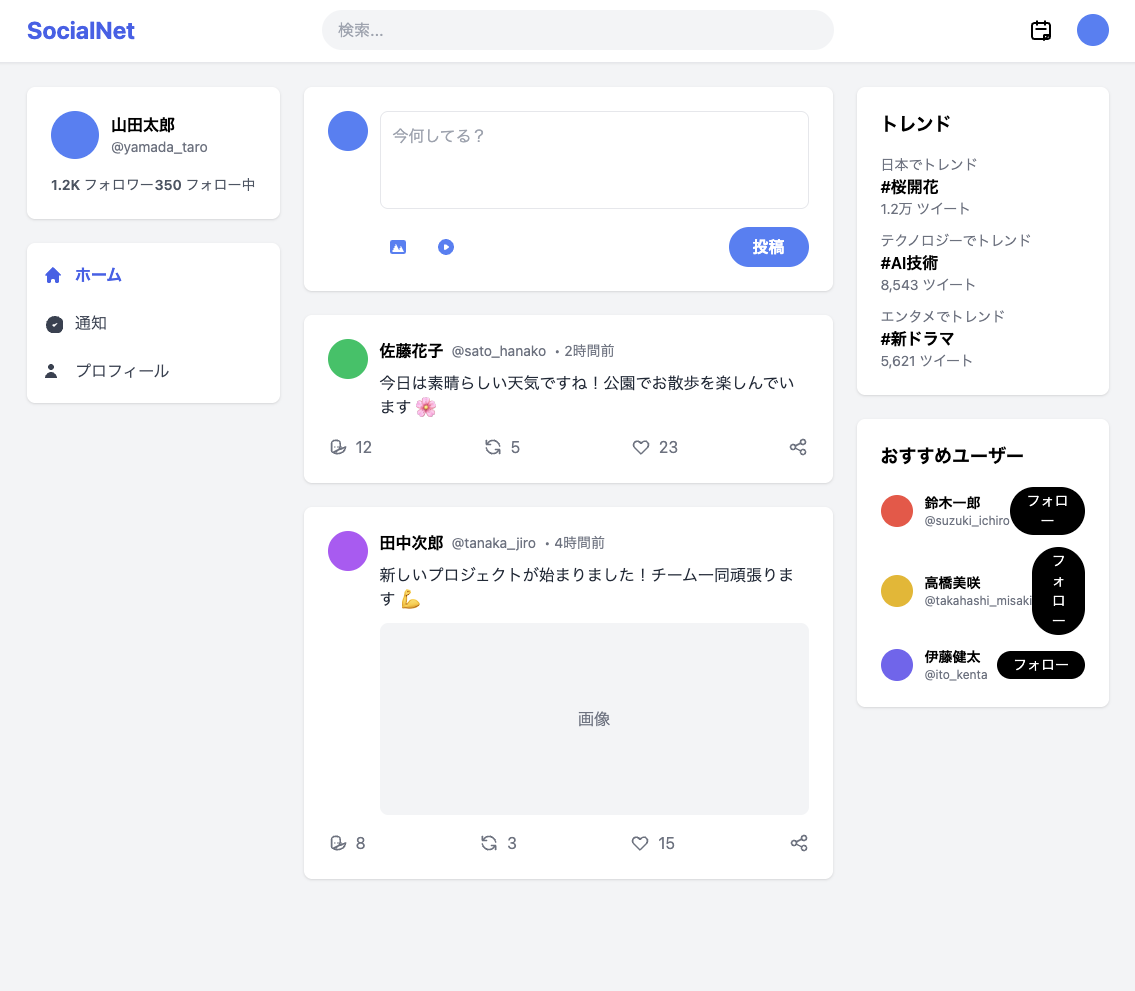Click the home icon beside ホーム
The width and height of the screenshot is (1135, 991).
tap(53, 275)
